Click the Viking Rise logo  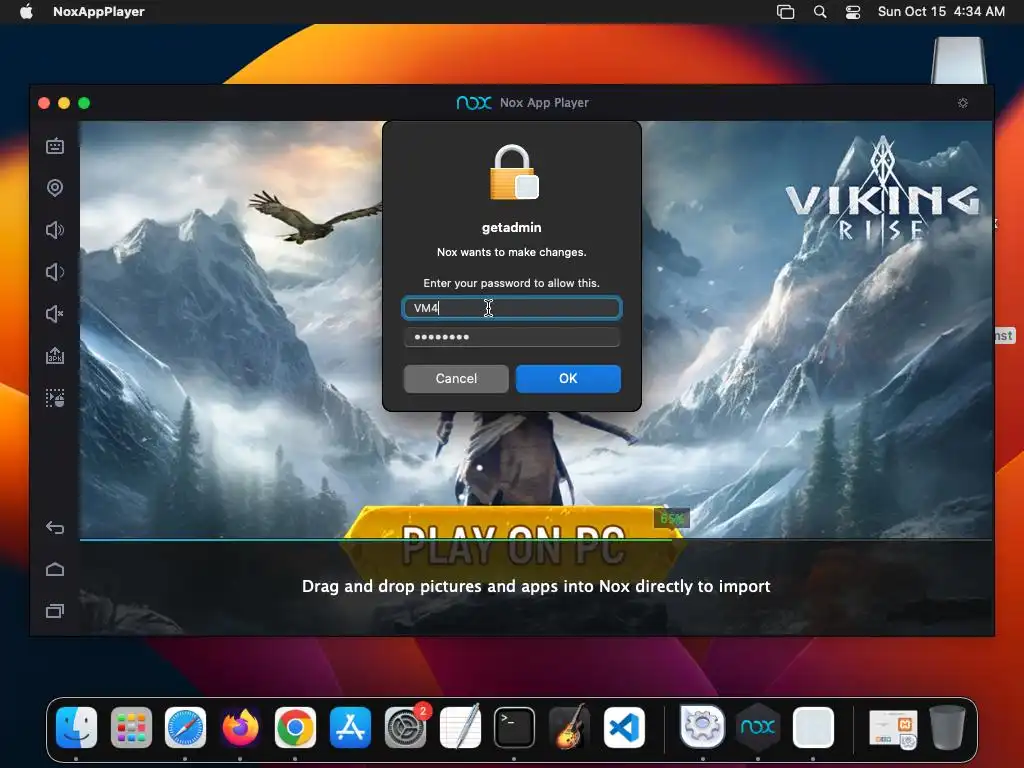click(883, 188)
